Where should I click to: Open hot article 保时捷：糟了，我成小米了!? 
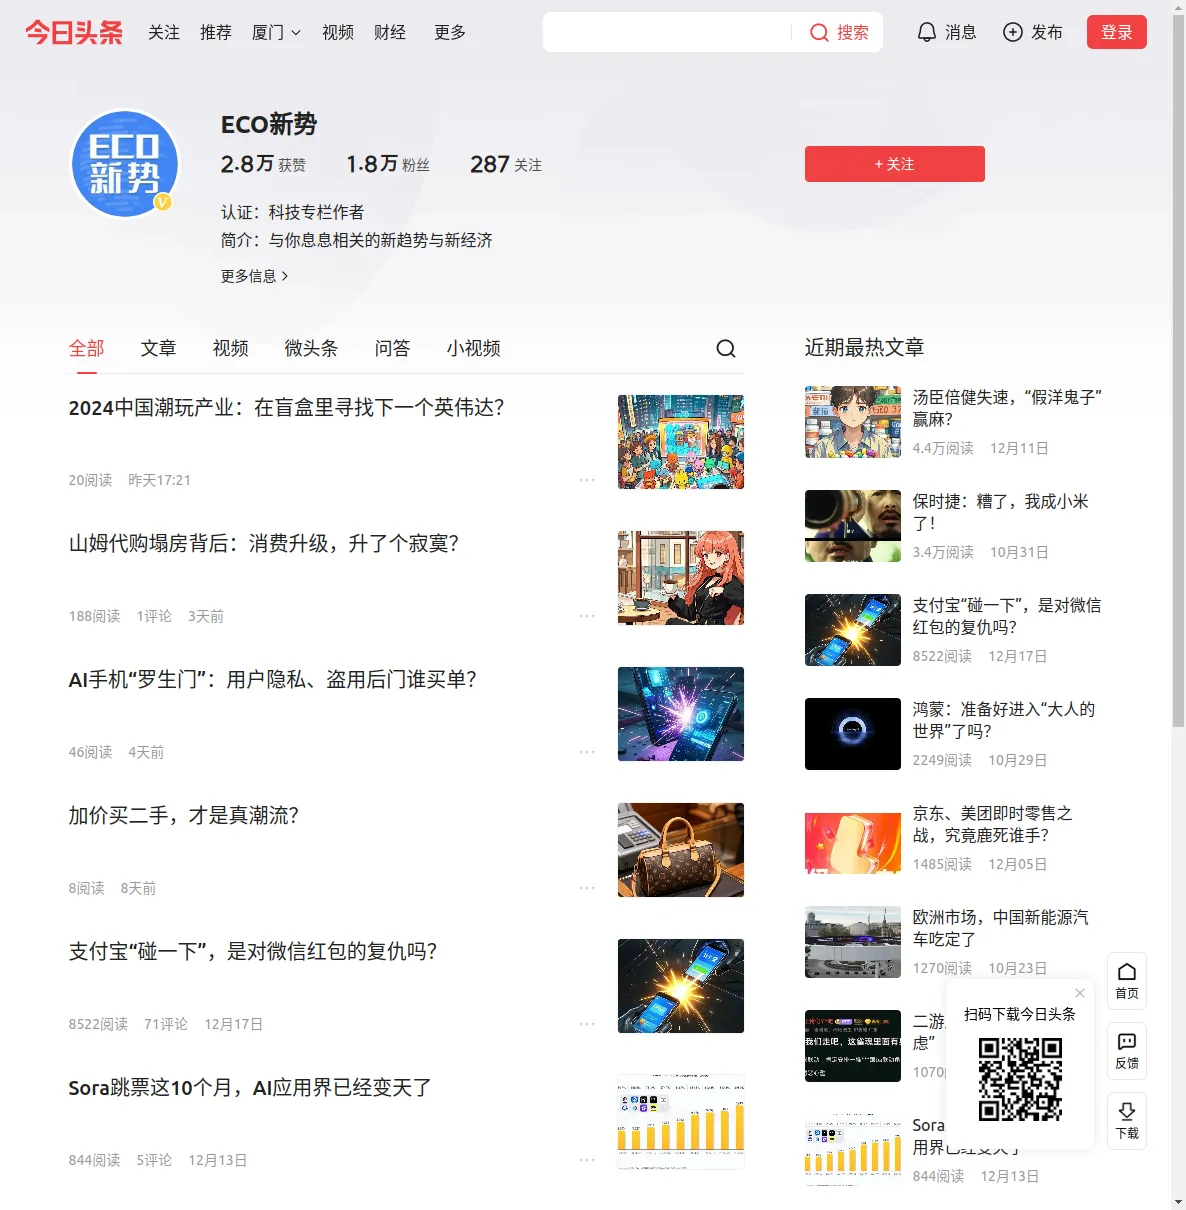(x=1000, y=512)
